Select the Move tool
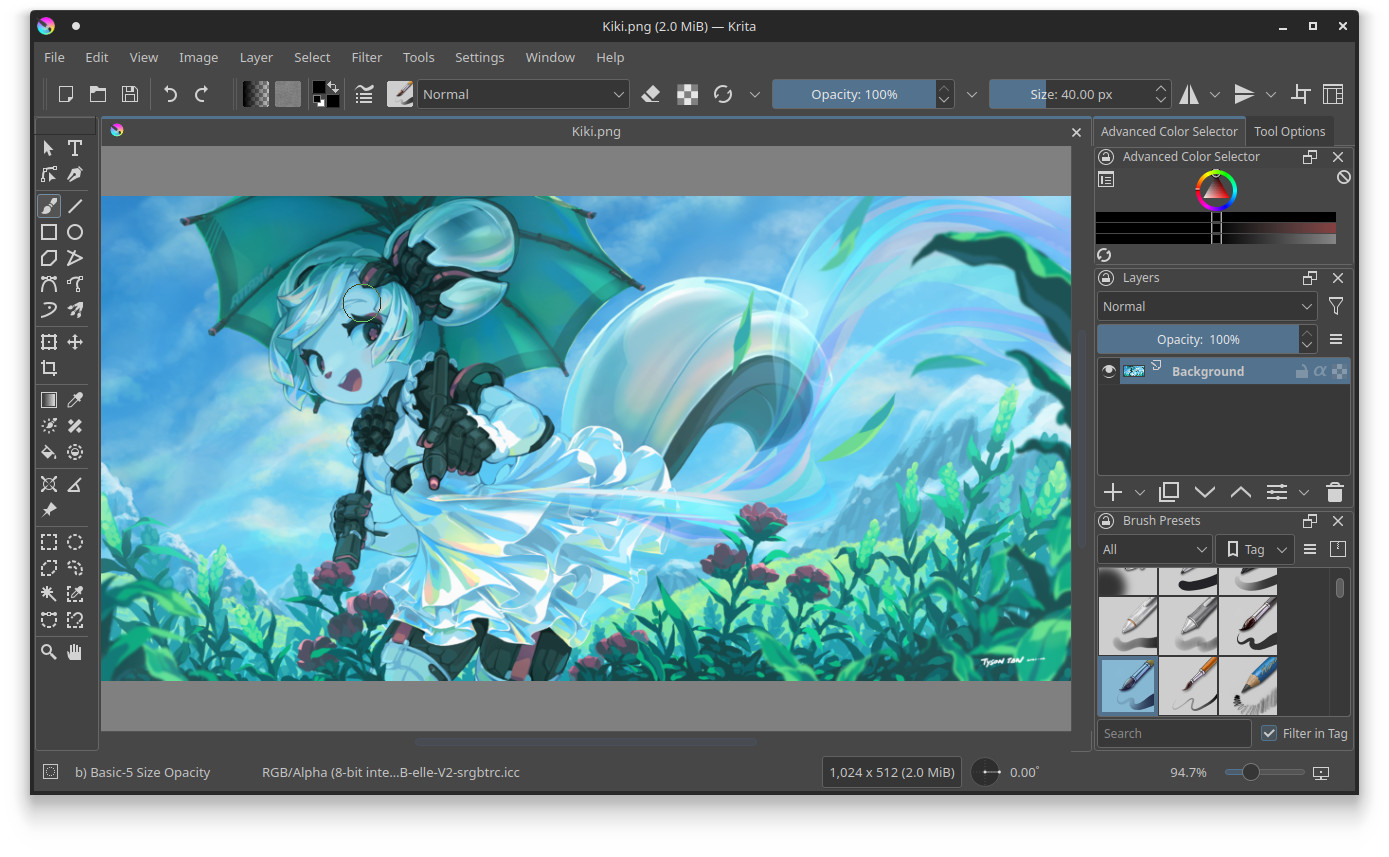This screenshot has width=1389, height=857. [75, 342]
